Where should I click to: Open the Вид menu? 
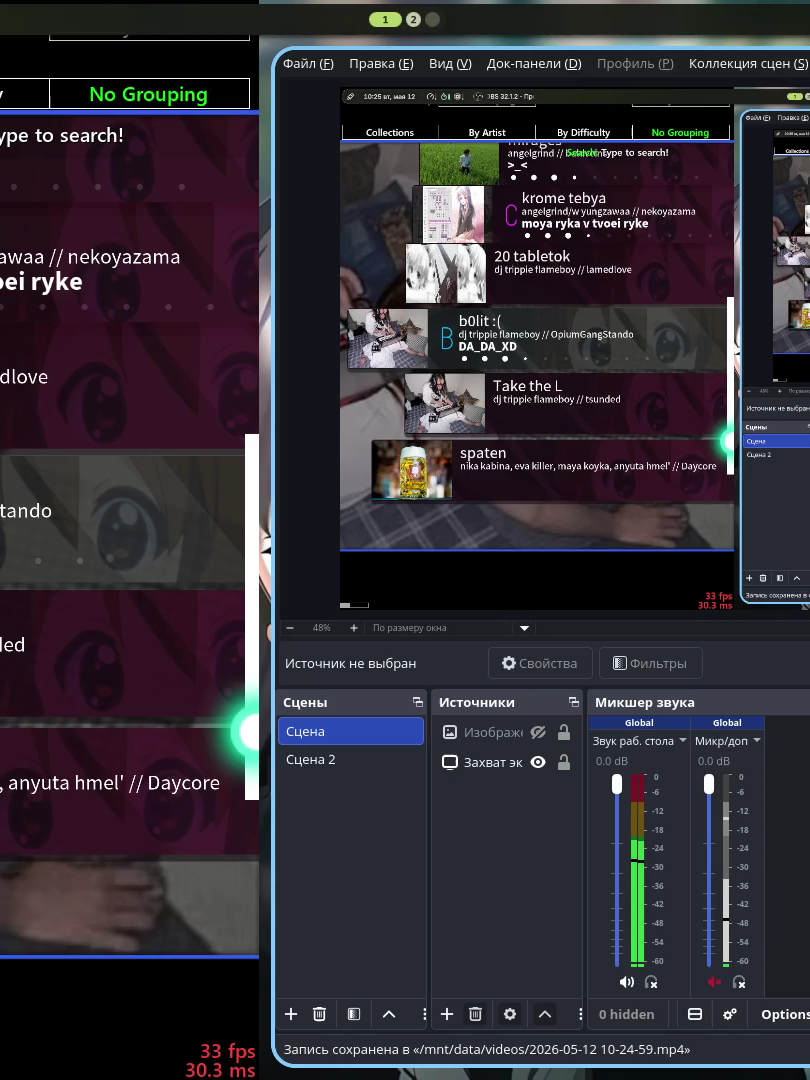click(x=450, y=63)
